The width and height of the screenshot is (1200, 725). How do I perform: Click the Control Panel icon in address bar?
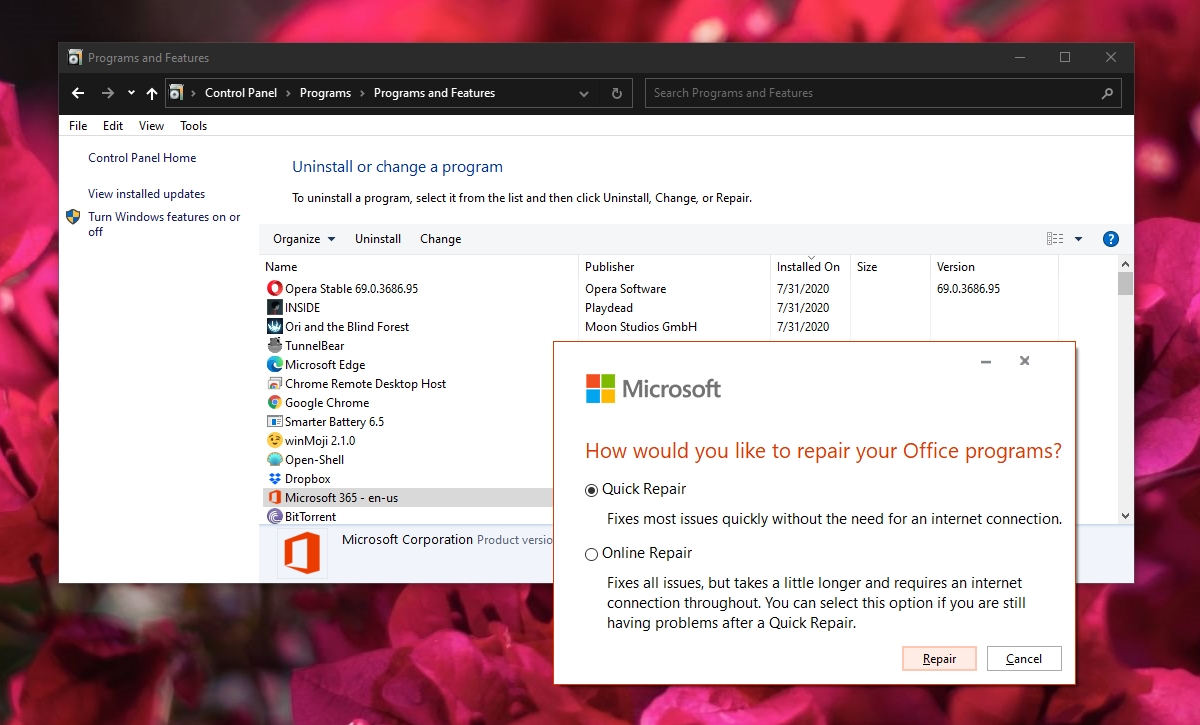(176, 93)
